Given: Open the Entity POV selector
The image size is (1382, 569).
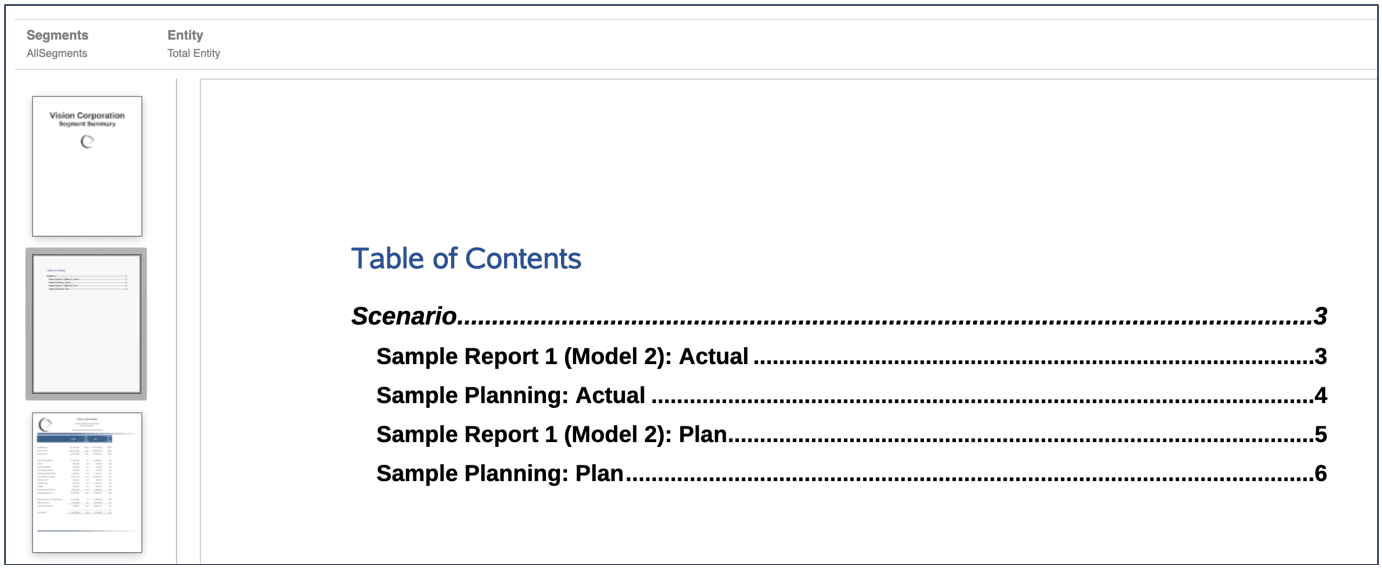Looking at the screenshot, I should pos(185,35).
